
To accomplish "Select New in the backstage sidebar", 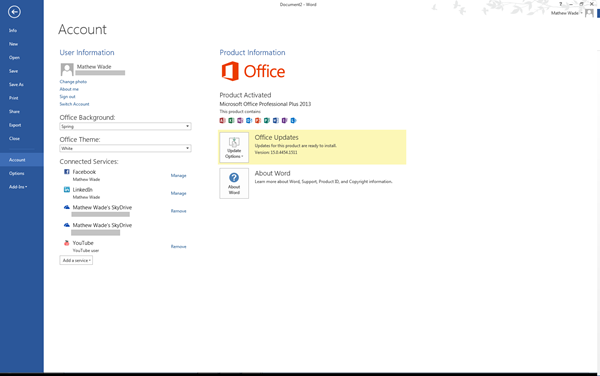I will tap(13, 44).
